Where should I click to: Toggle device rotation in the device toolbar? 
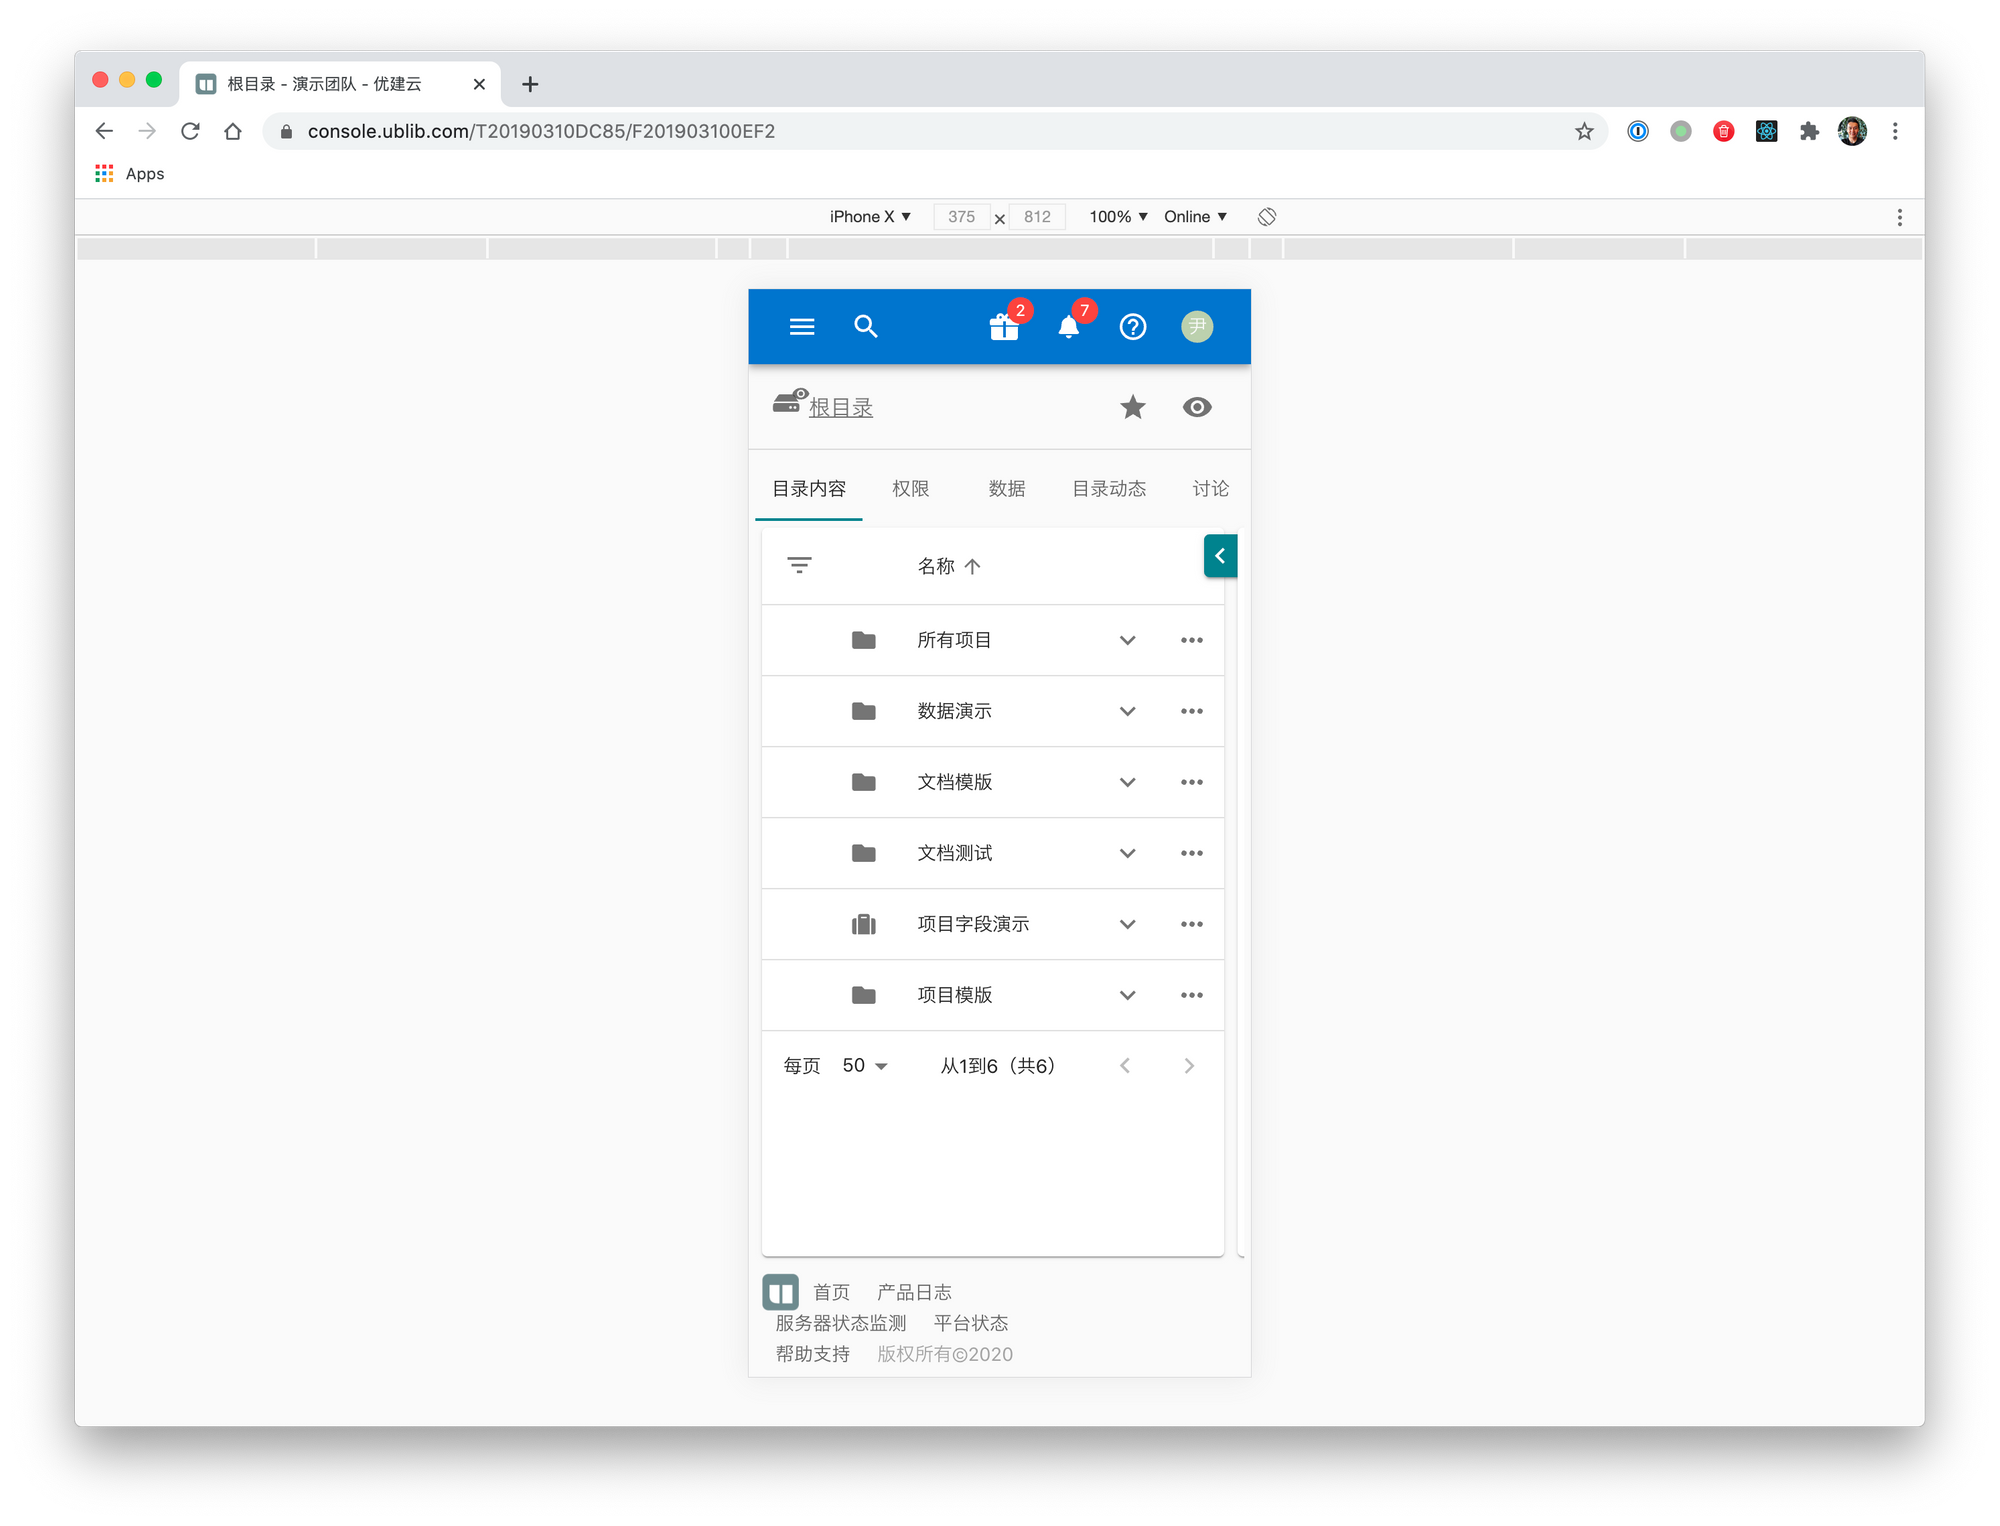(1267, 217)
